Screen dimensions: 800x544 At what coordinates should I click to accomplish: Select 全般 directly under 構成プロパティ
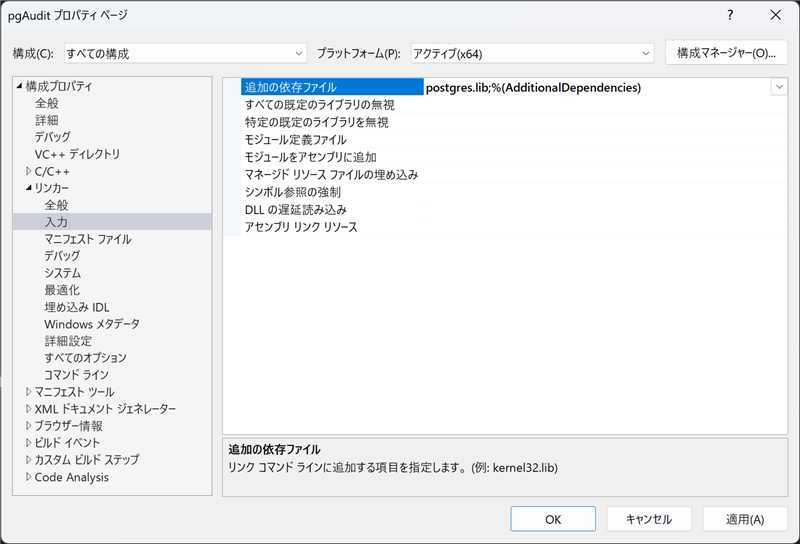point(47,103)
